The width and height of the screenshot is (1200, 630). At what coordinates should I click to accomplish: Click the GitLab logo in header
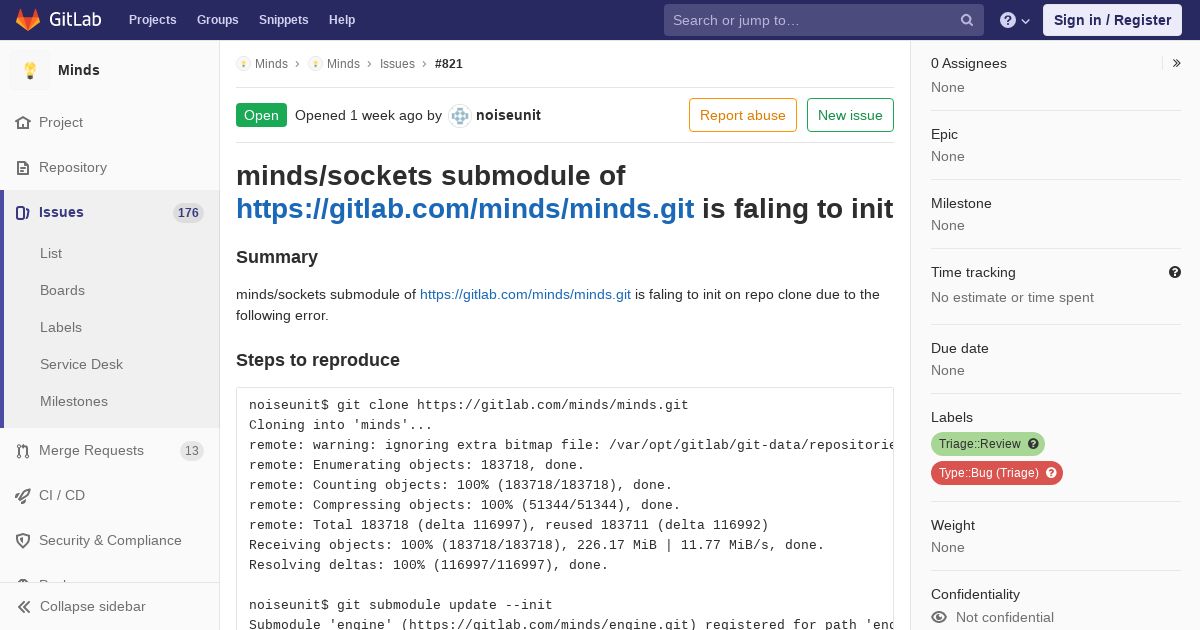pyautogui.click(x=57, y=20)
